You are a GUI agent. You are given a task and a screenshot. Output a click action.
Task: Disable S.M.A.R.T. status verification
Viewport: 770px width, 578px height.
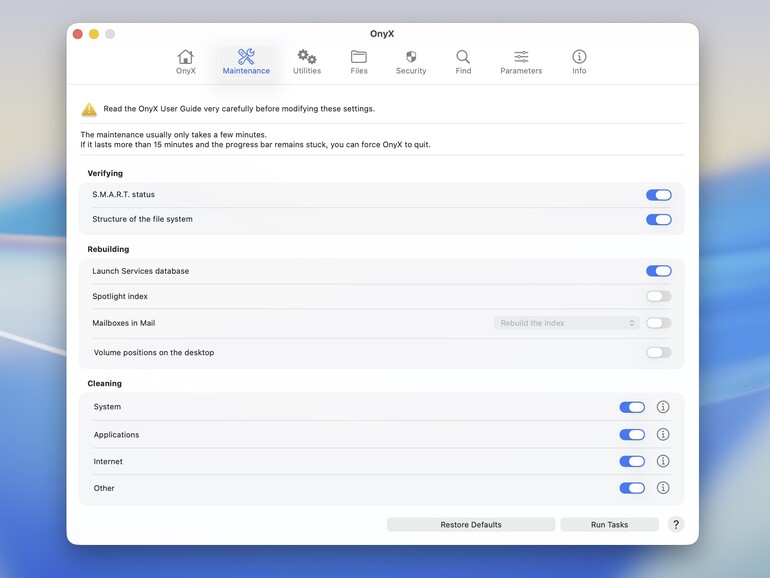click(x=659, y=195)
